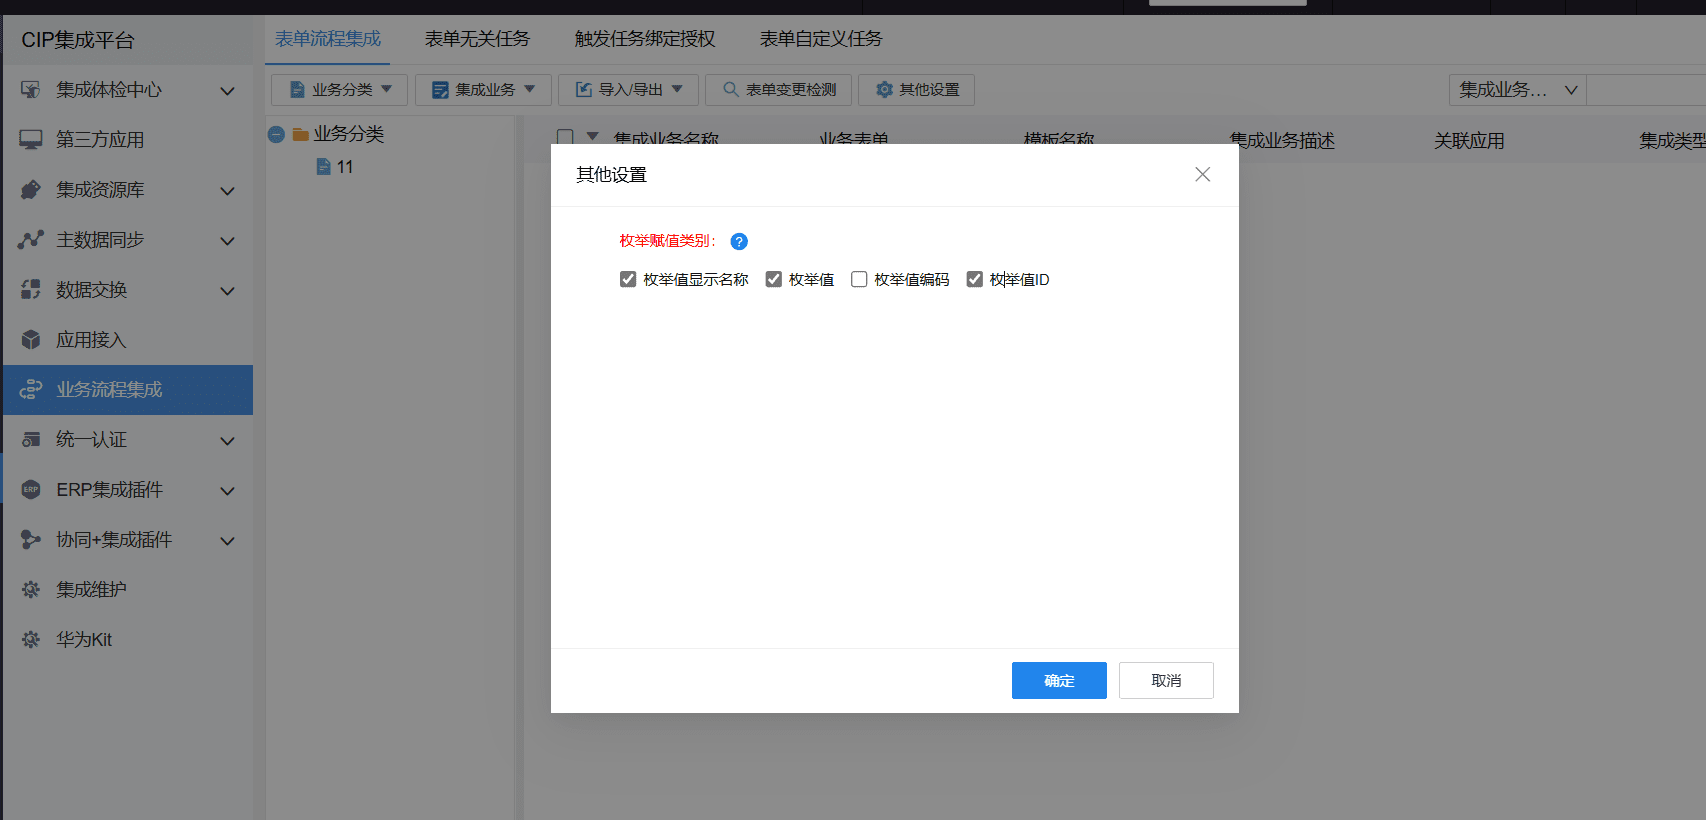The height and width of the screenshot is (820, 1706).
Task: Click the 业务分类 folder icon in tree
Action: coord(300,135)
